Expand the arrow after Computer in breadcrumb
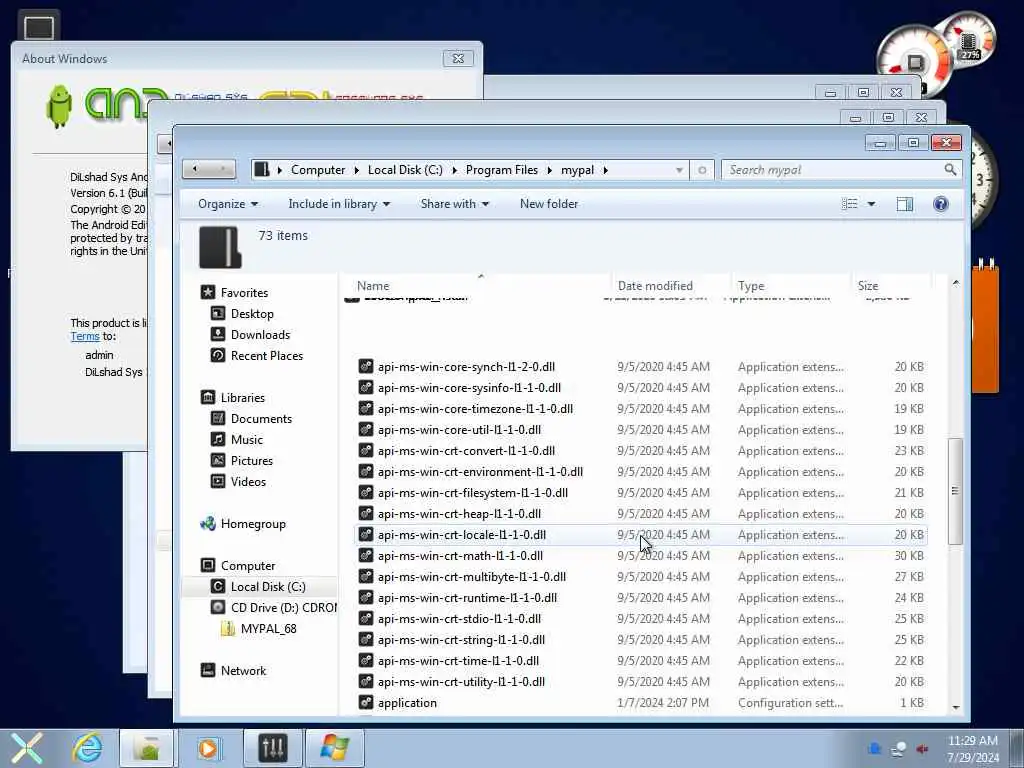The height and width of the screenshot is (768, 1024). tap(357, 170)
